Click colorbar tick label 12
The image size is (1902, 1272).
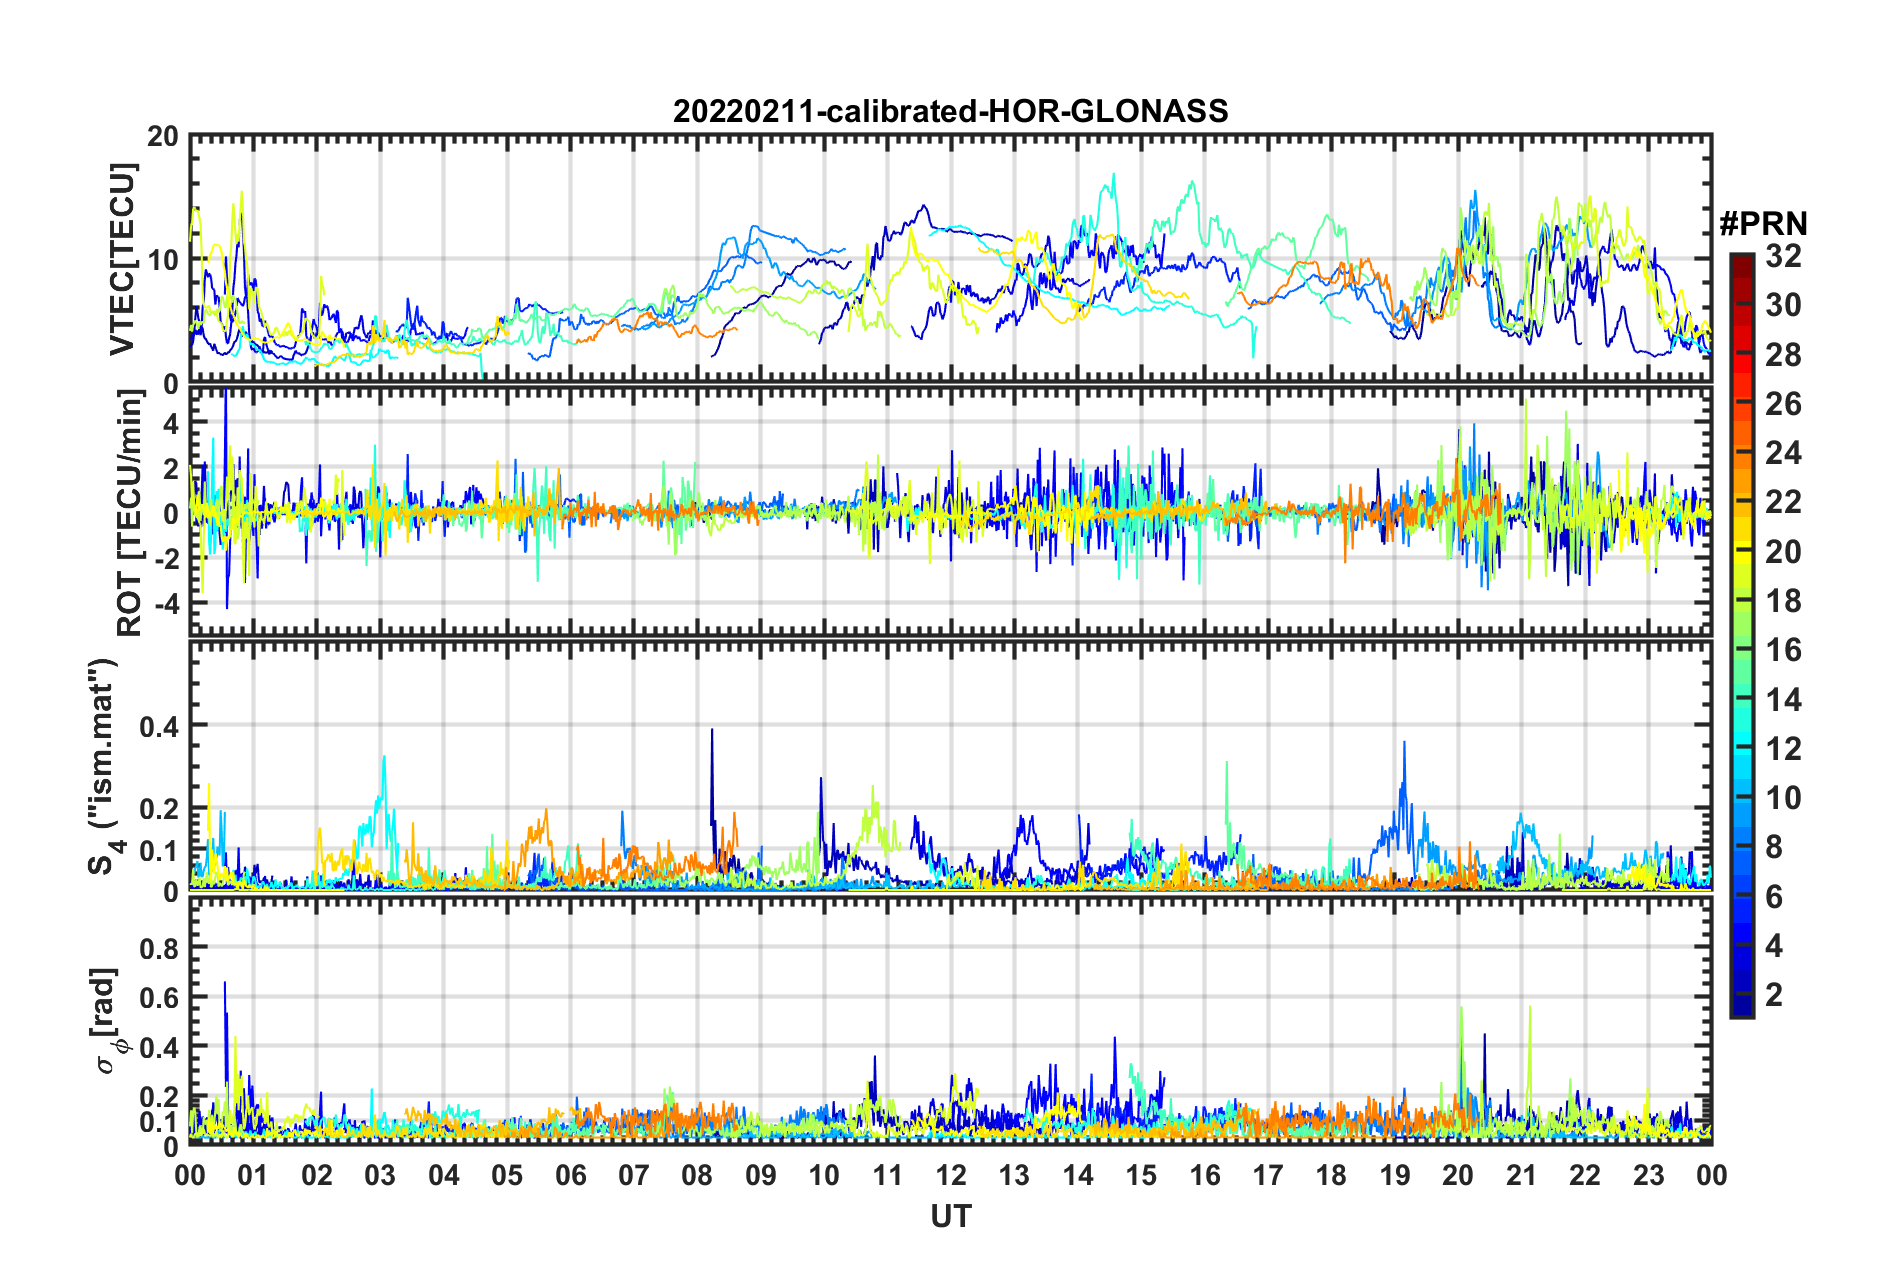pos(1783,748)
